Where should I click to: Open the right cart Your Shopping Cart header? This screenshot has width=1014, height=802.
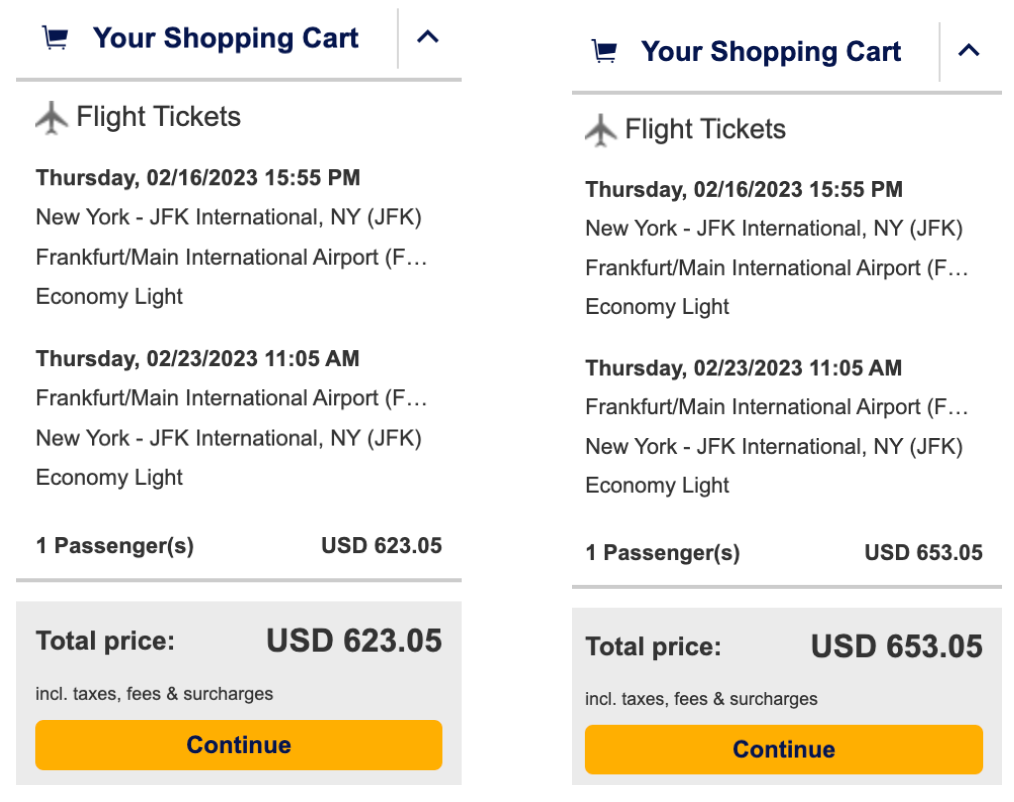click(x=771, y=50)
